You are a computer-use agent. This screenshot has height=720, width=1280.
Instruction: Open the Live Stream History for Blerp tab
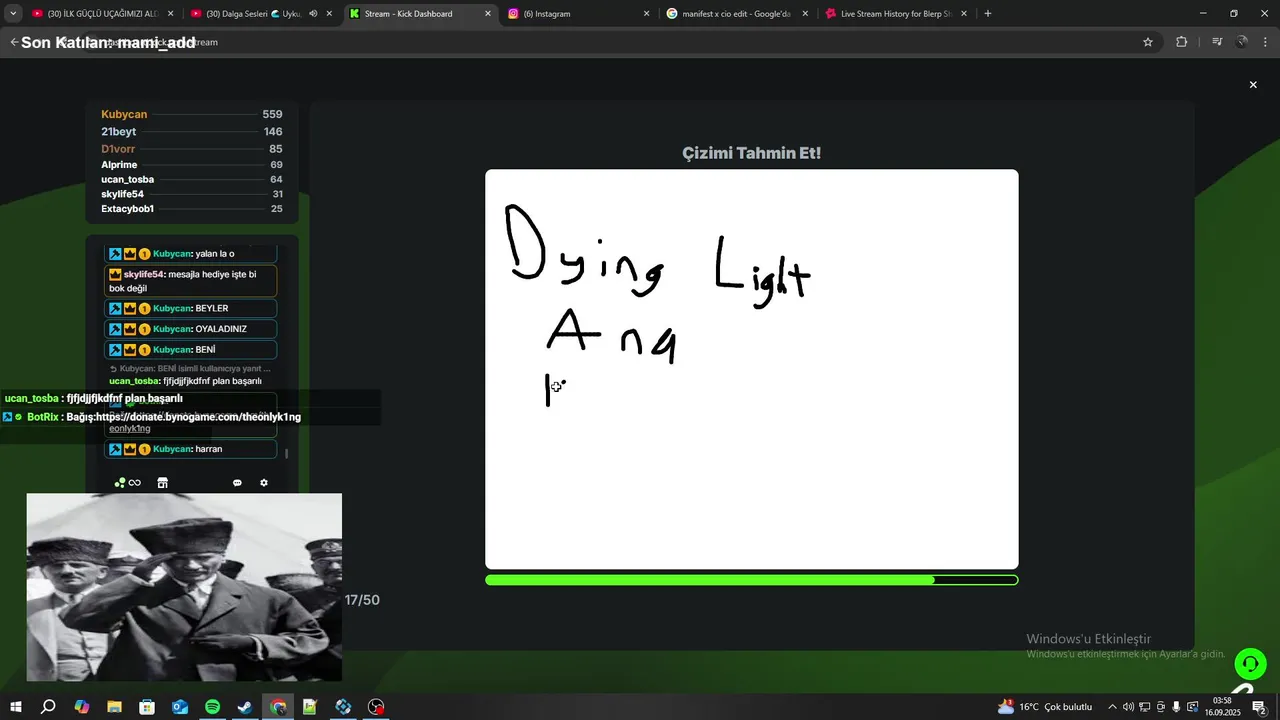[x=895, y=14]
